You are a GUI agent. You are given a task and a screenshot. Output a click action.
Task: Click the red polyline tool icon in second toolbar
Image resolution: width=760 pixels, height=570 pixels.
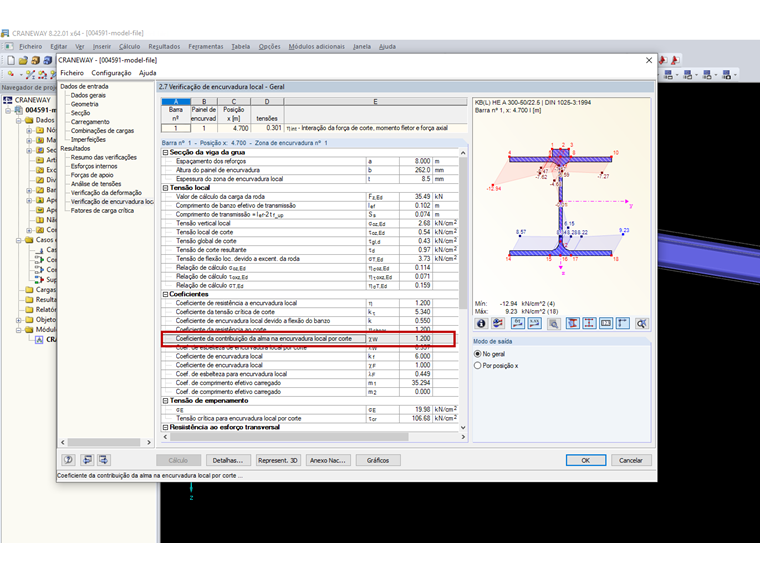[43, 74]
